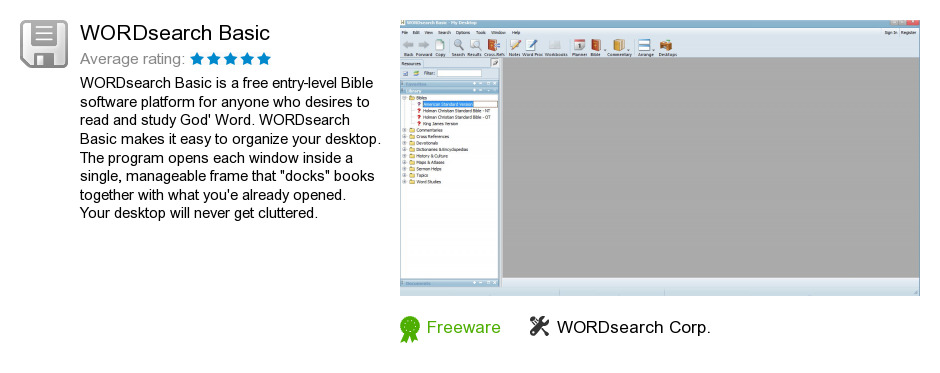
Task: Open the View menu
Action: (429, 32)
